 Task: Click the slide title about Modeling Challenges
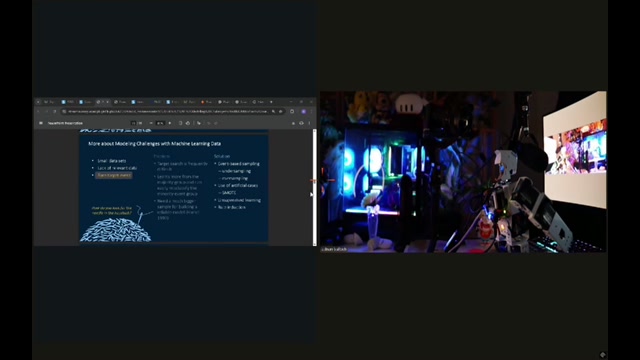click(154, 144)
